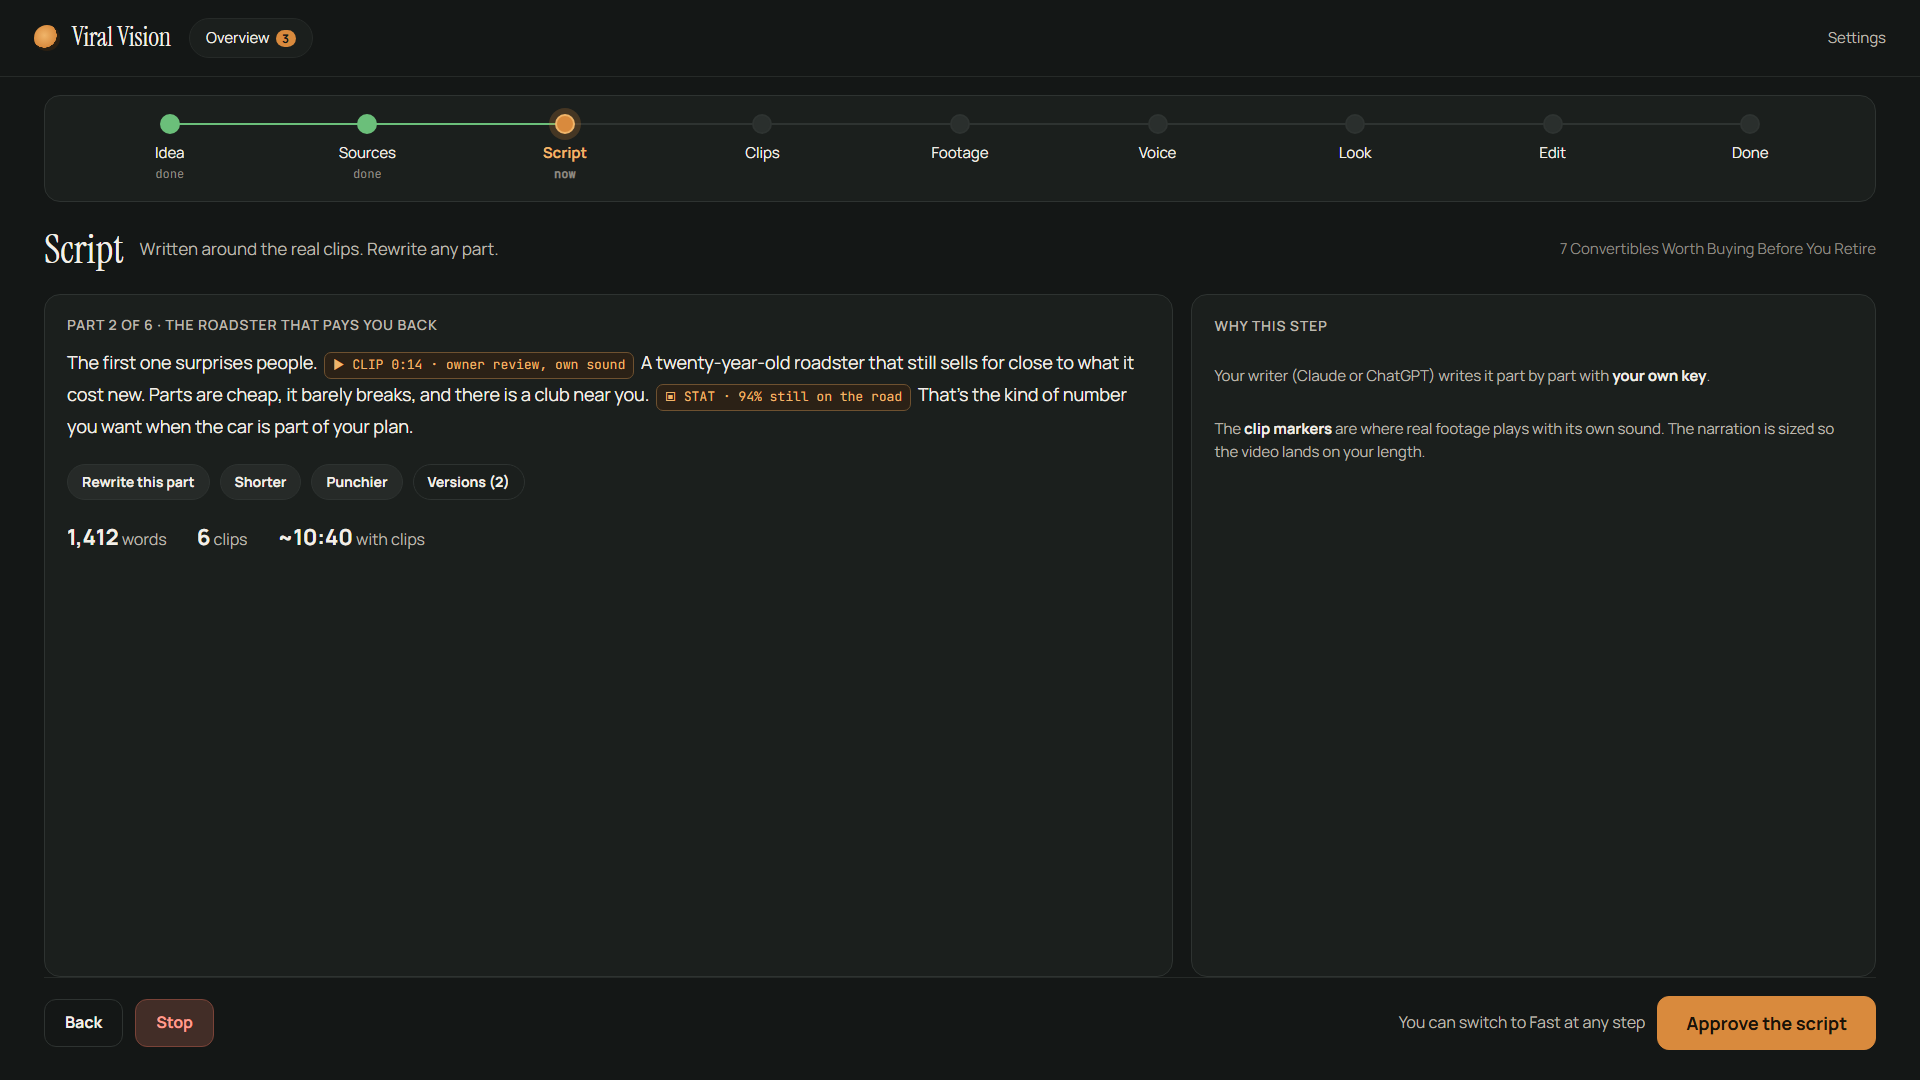Click the '6 clips' count

click(x=222, y=538)
